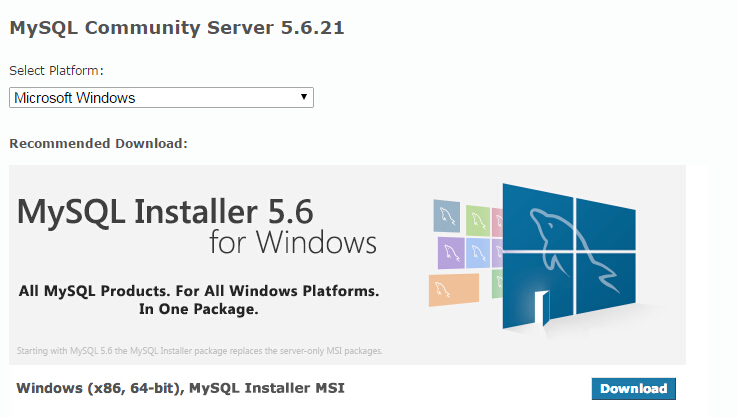
Task: Open the Select Platform dropdown showing Microsoft Windows
Action: 161,97
